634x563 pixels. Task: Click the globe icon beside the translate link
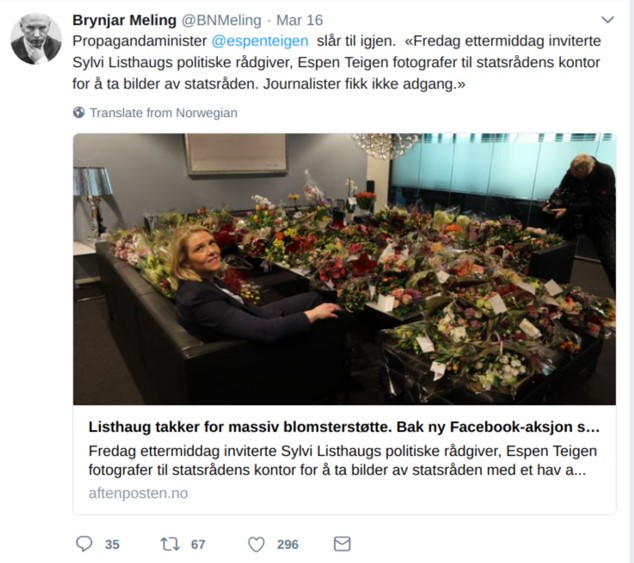[x=79, y=113]
